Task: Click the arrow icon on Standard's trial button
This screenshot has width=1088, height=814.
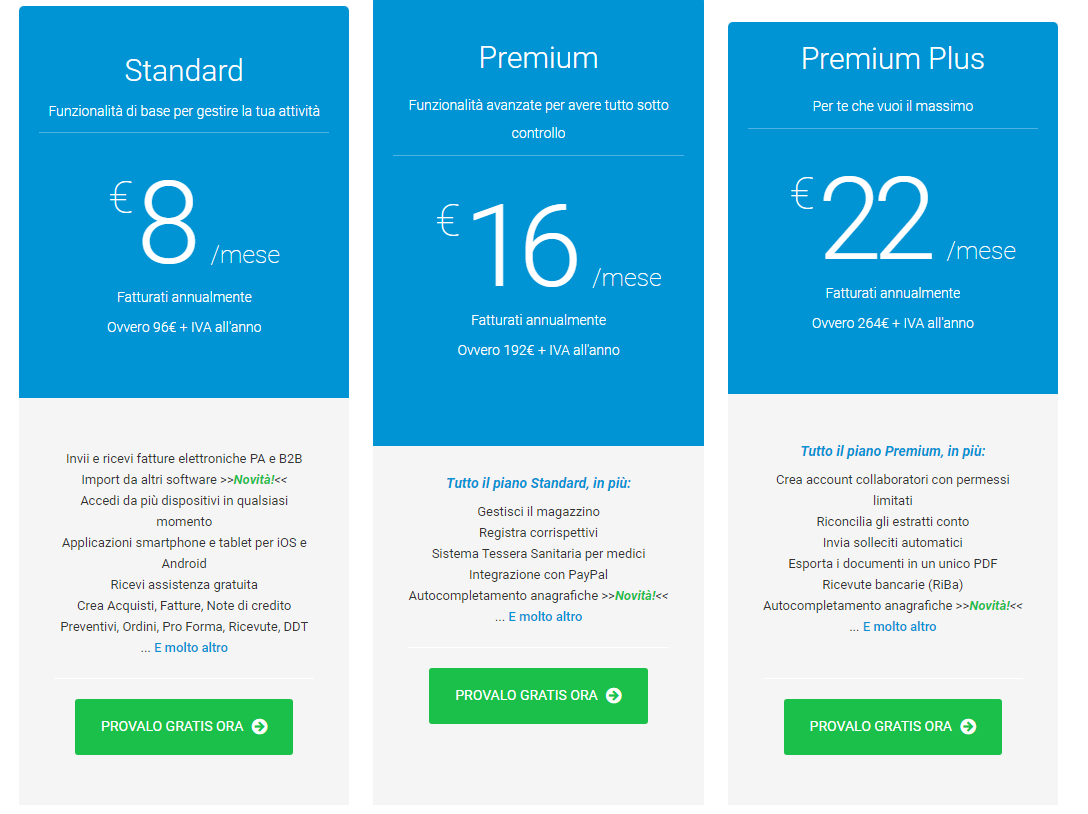Action: click(260, 727)
